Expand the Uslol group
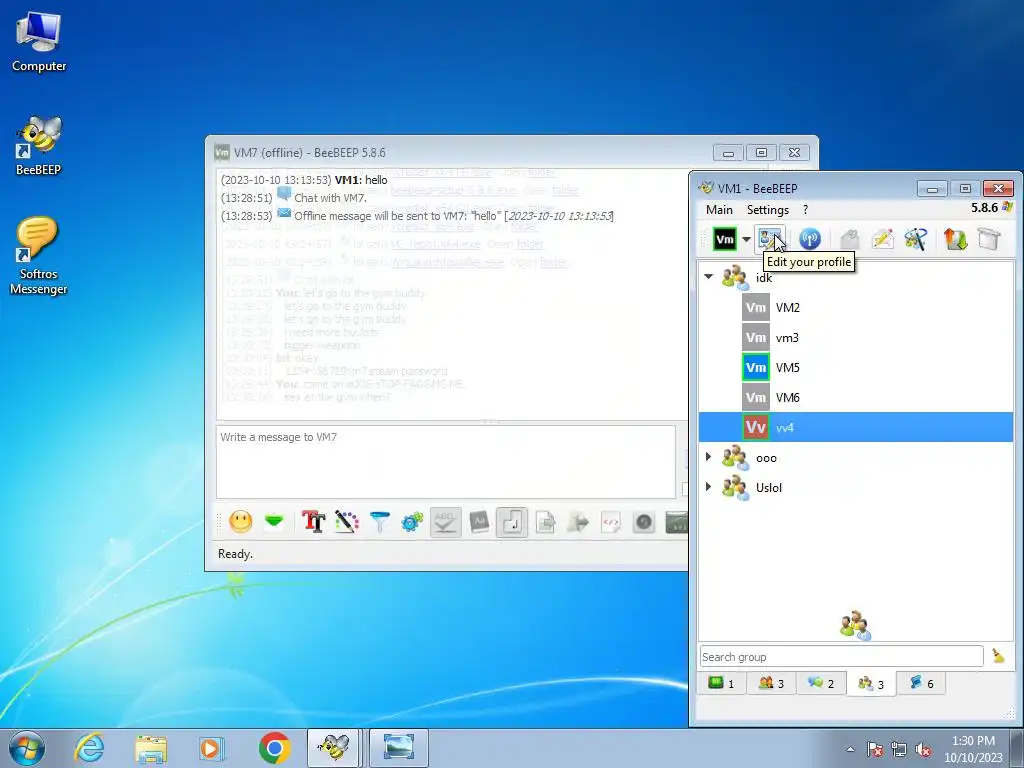The width and height of the screenshot is (1024, 768). (x=709, y=487)
